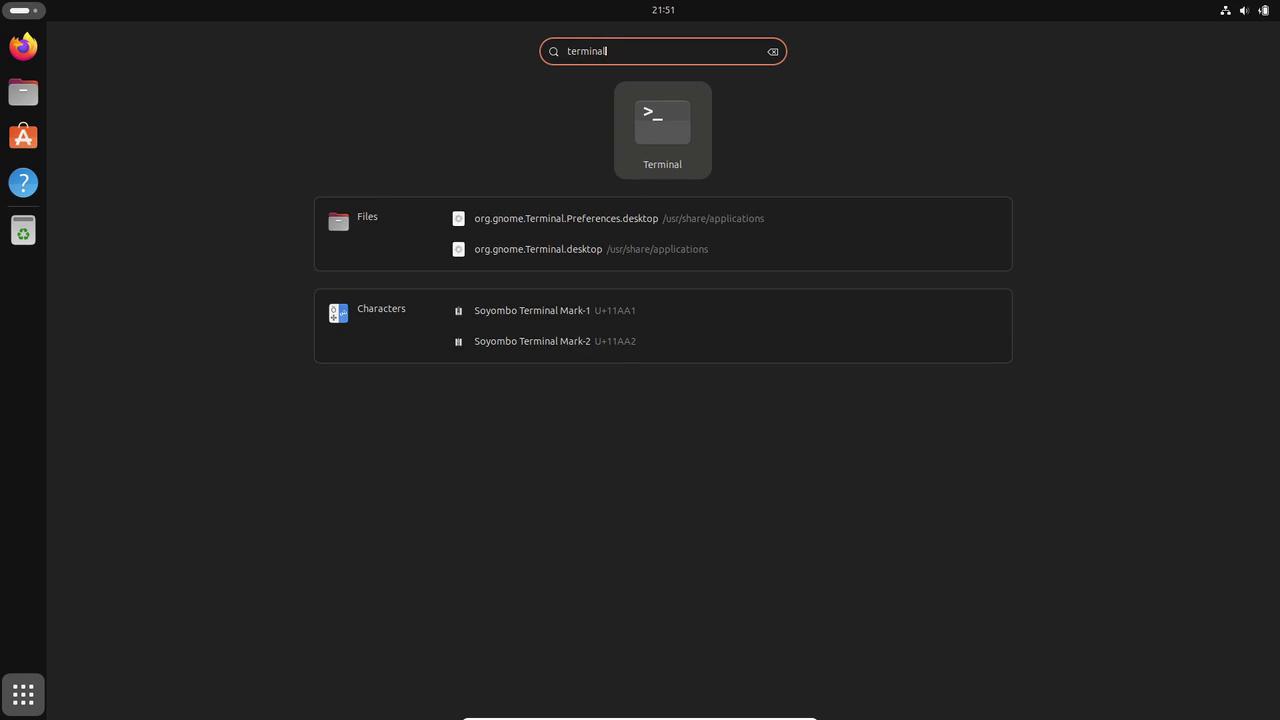Open Firefox from the dock
Image resolution: width=1280 pixels, height=720 pixels.
pyautogui.click(x=23, y=46)
